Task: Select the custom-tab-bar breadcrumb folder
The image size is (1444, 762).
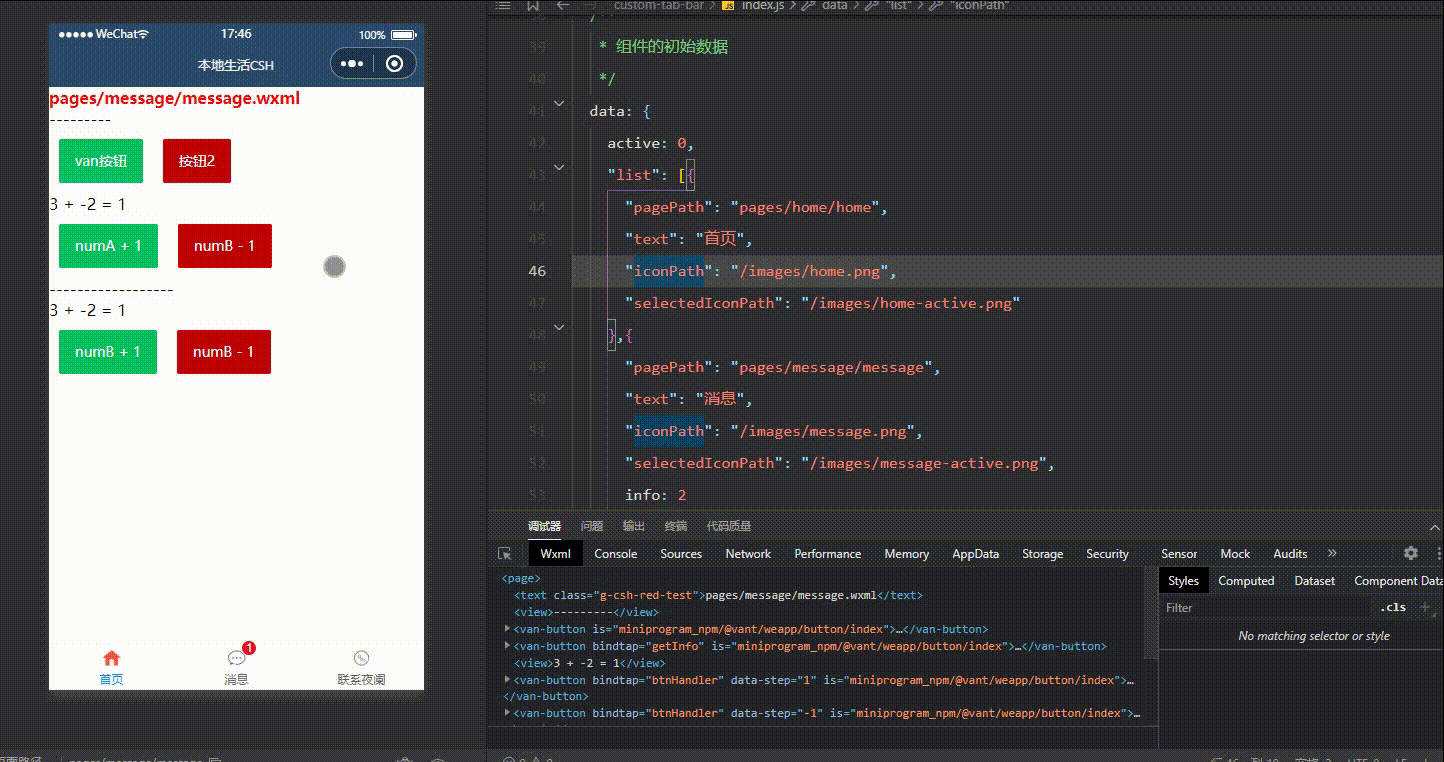Action: pos(658,5)
